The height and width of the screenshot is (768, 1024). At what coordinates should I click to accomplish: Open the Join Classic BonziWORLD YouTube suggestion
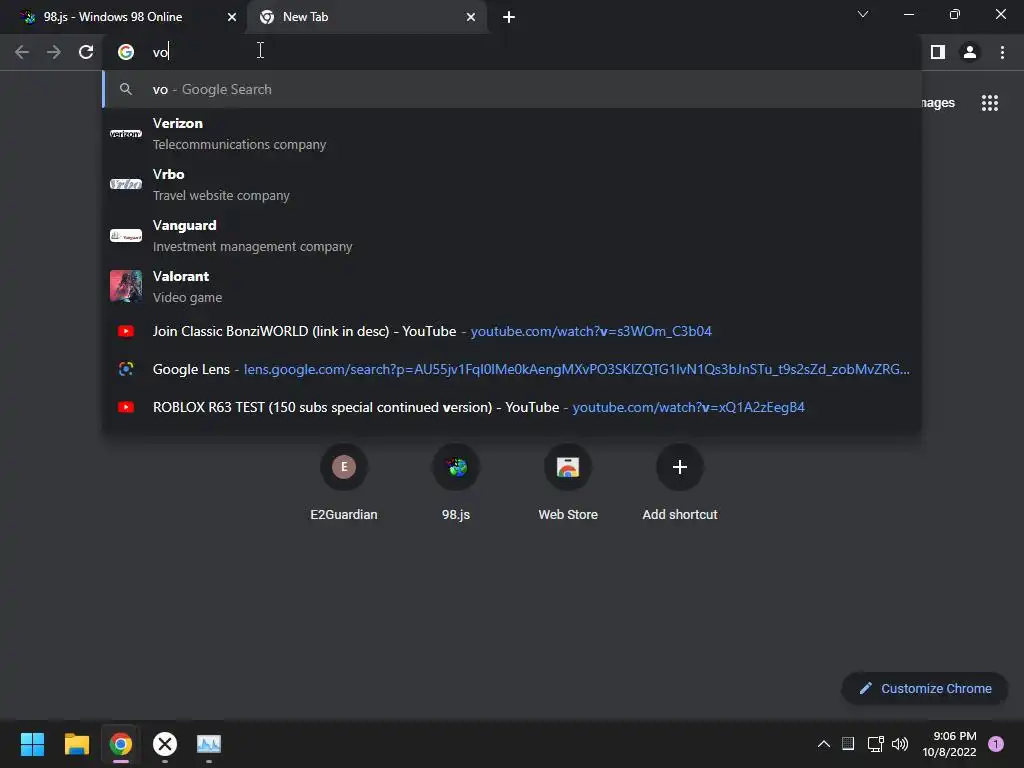click(x=512, y=331)
